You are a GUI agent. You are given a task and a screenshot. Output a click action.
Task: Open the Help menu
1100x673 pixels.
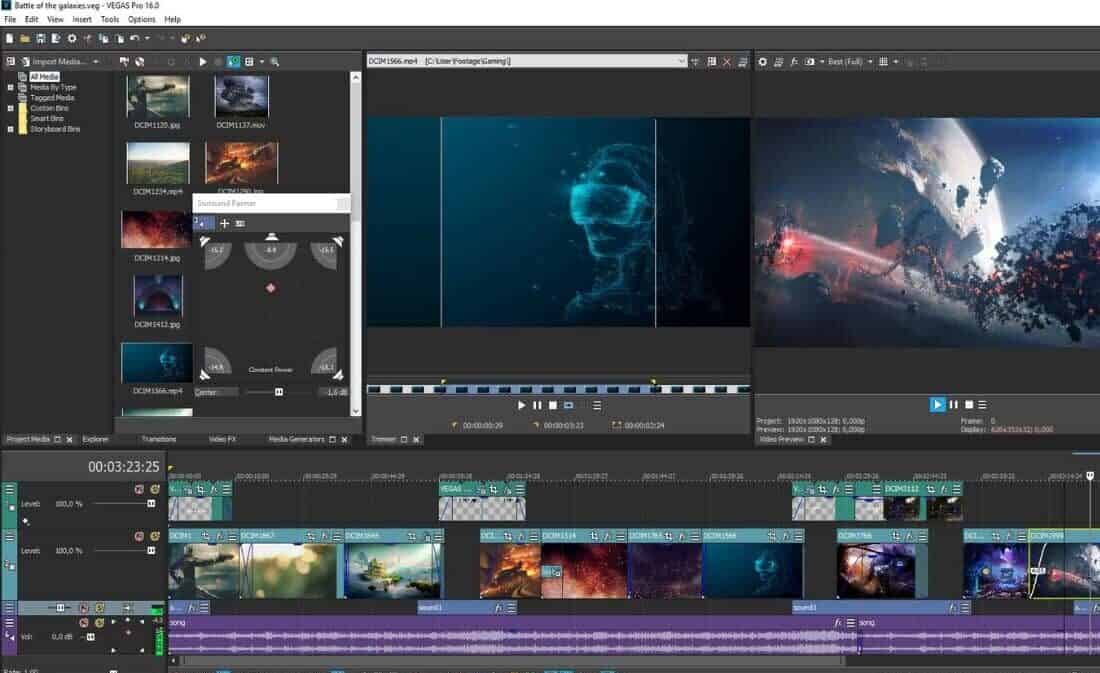pyautogui.click(x=173, y=20)
